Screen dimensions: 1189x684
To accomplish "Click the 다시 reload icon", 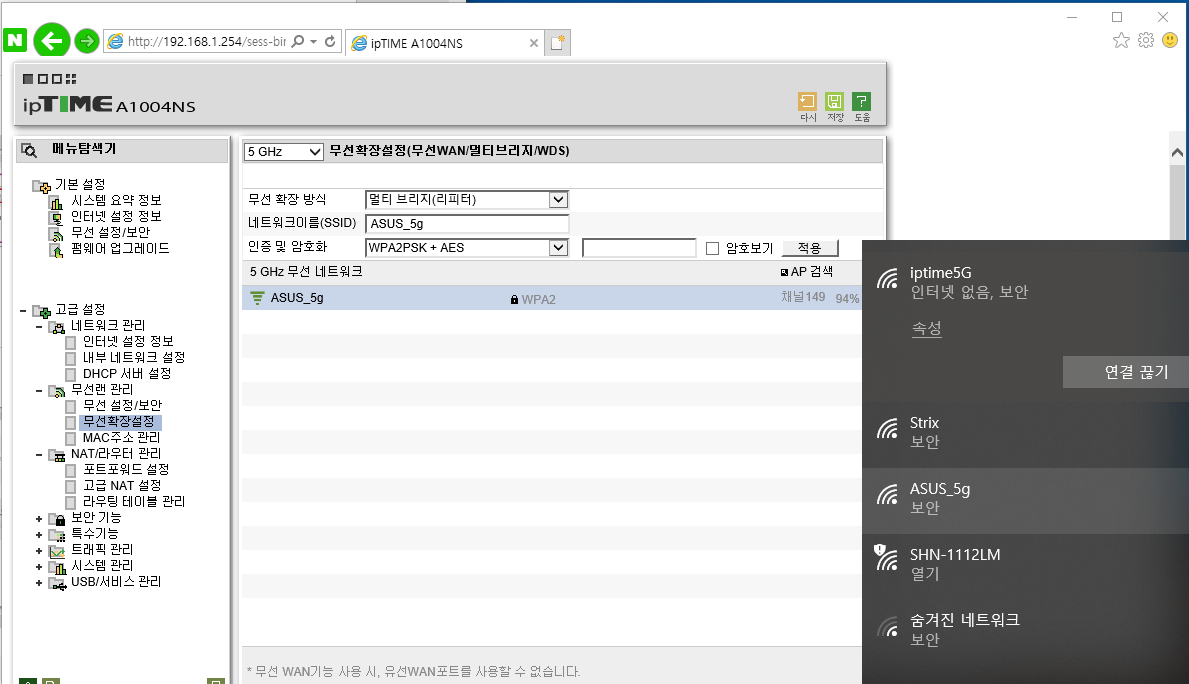I will pos(808,107).
